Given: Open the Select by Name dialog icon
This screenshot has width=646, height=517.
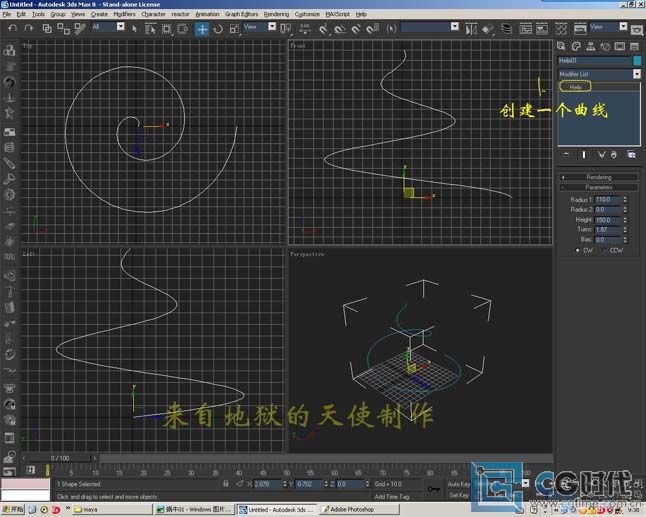Looking at the screenshot, I should 150,29.
